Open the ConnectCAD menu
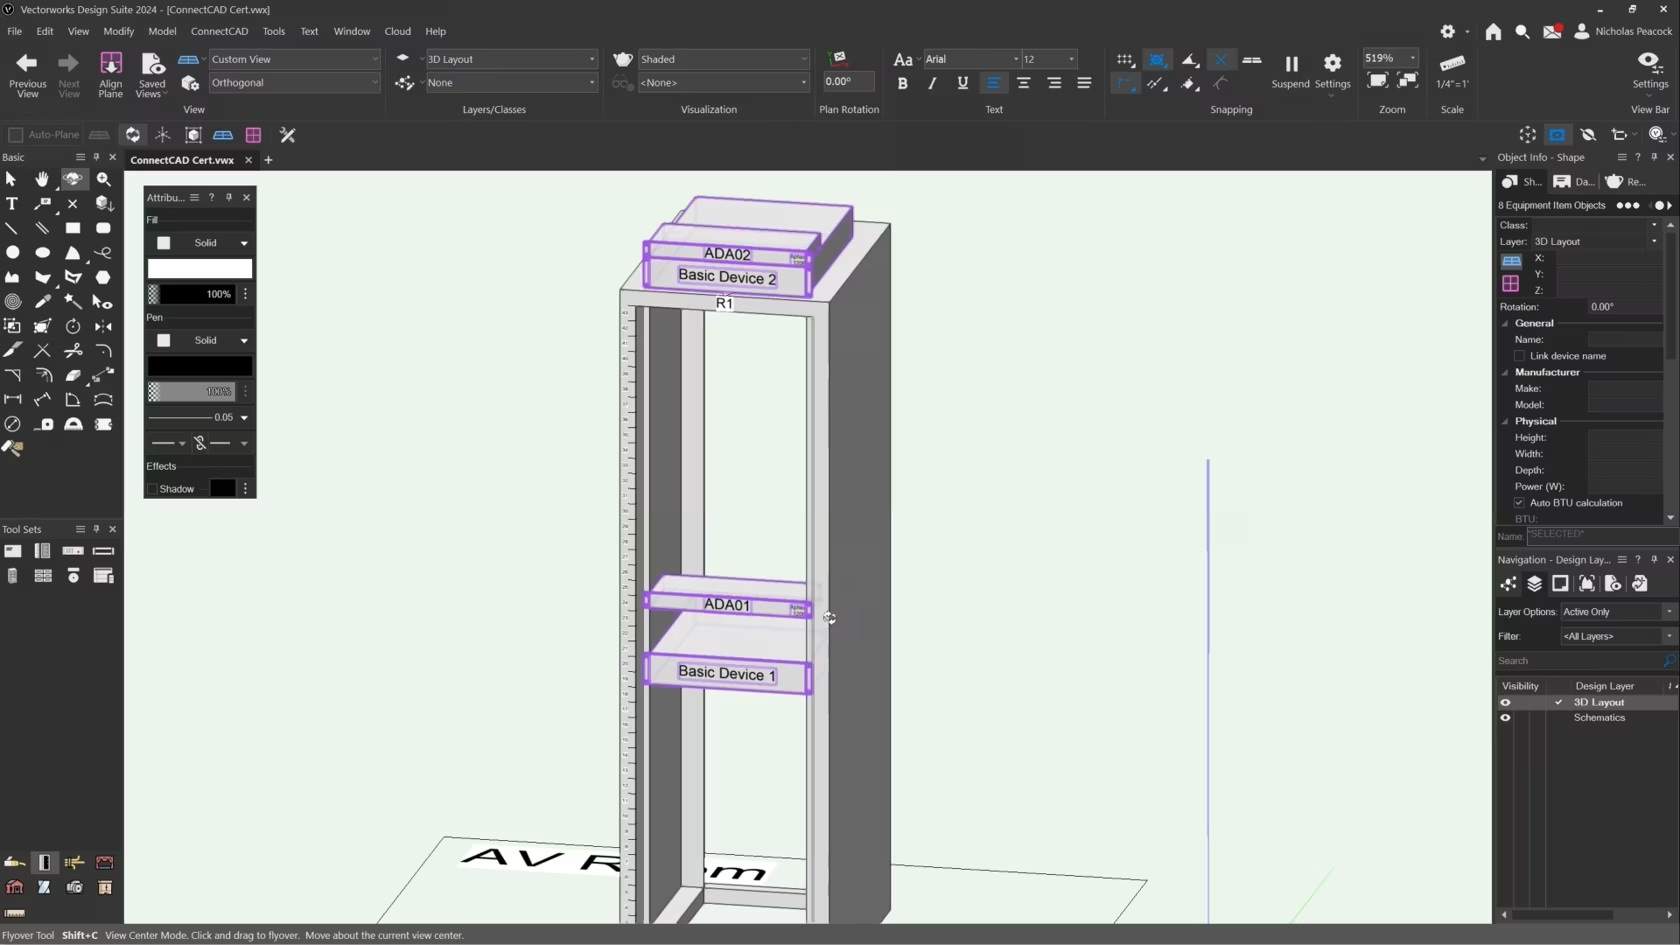1680x945 pixels. [219, 31]
